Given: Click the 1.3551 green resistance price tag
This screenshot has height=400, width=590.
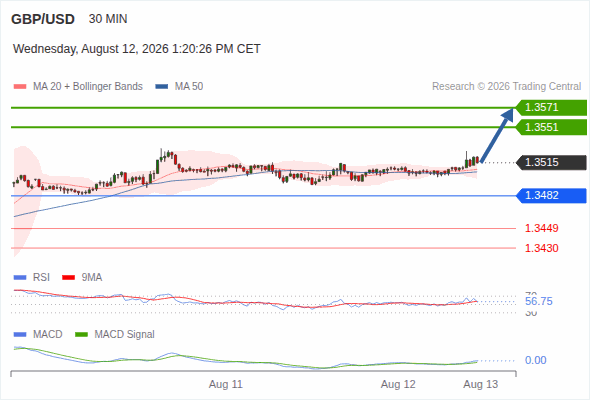Looking at the screenshot, I should coord(551,127).
